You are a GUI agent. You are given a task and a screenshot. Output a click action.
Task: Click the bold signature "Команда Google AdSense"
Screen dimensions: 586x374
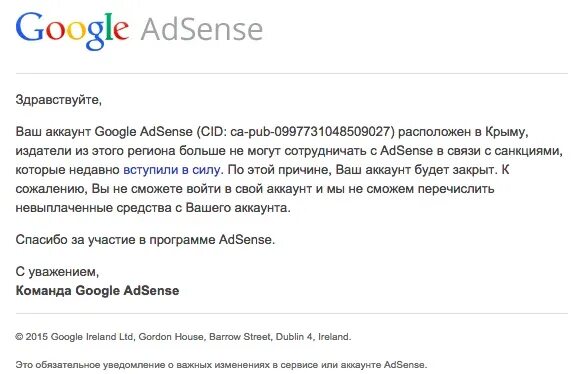point(97,291)
